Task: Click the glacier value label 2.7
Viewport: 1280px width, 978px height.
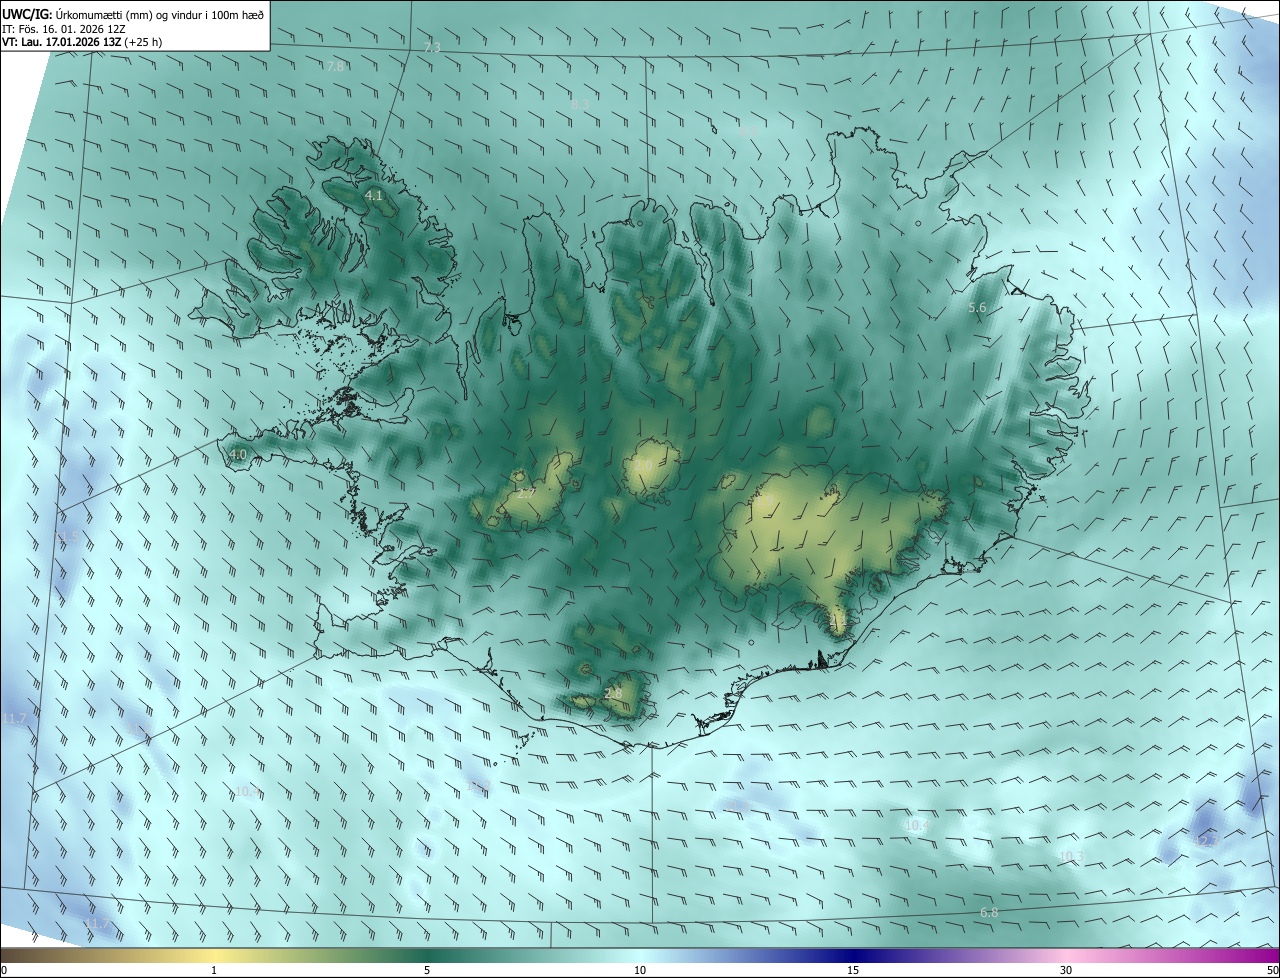Action: point(526,493)
